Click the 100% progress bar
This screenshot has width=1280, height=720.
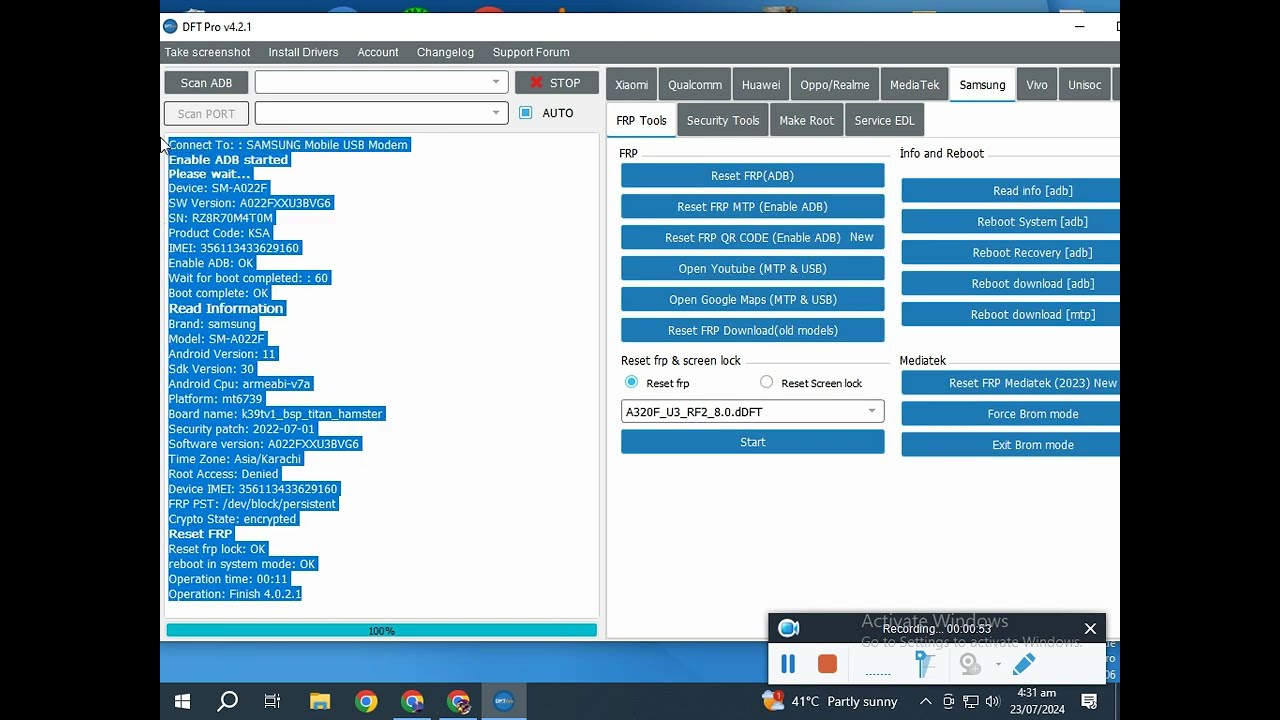click(x=381, y=631)
